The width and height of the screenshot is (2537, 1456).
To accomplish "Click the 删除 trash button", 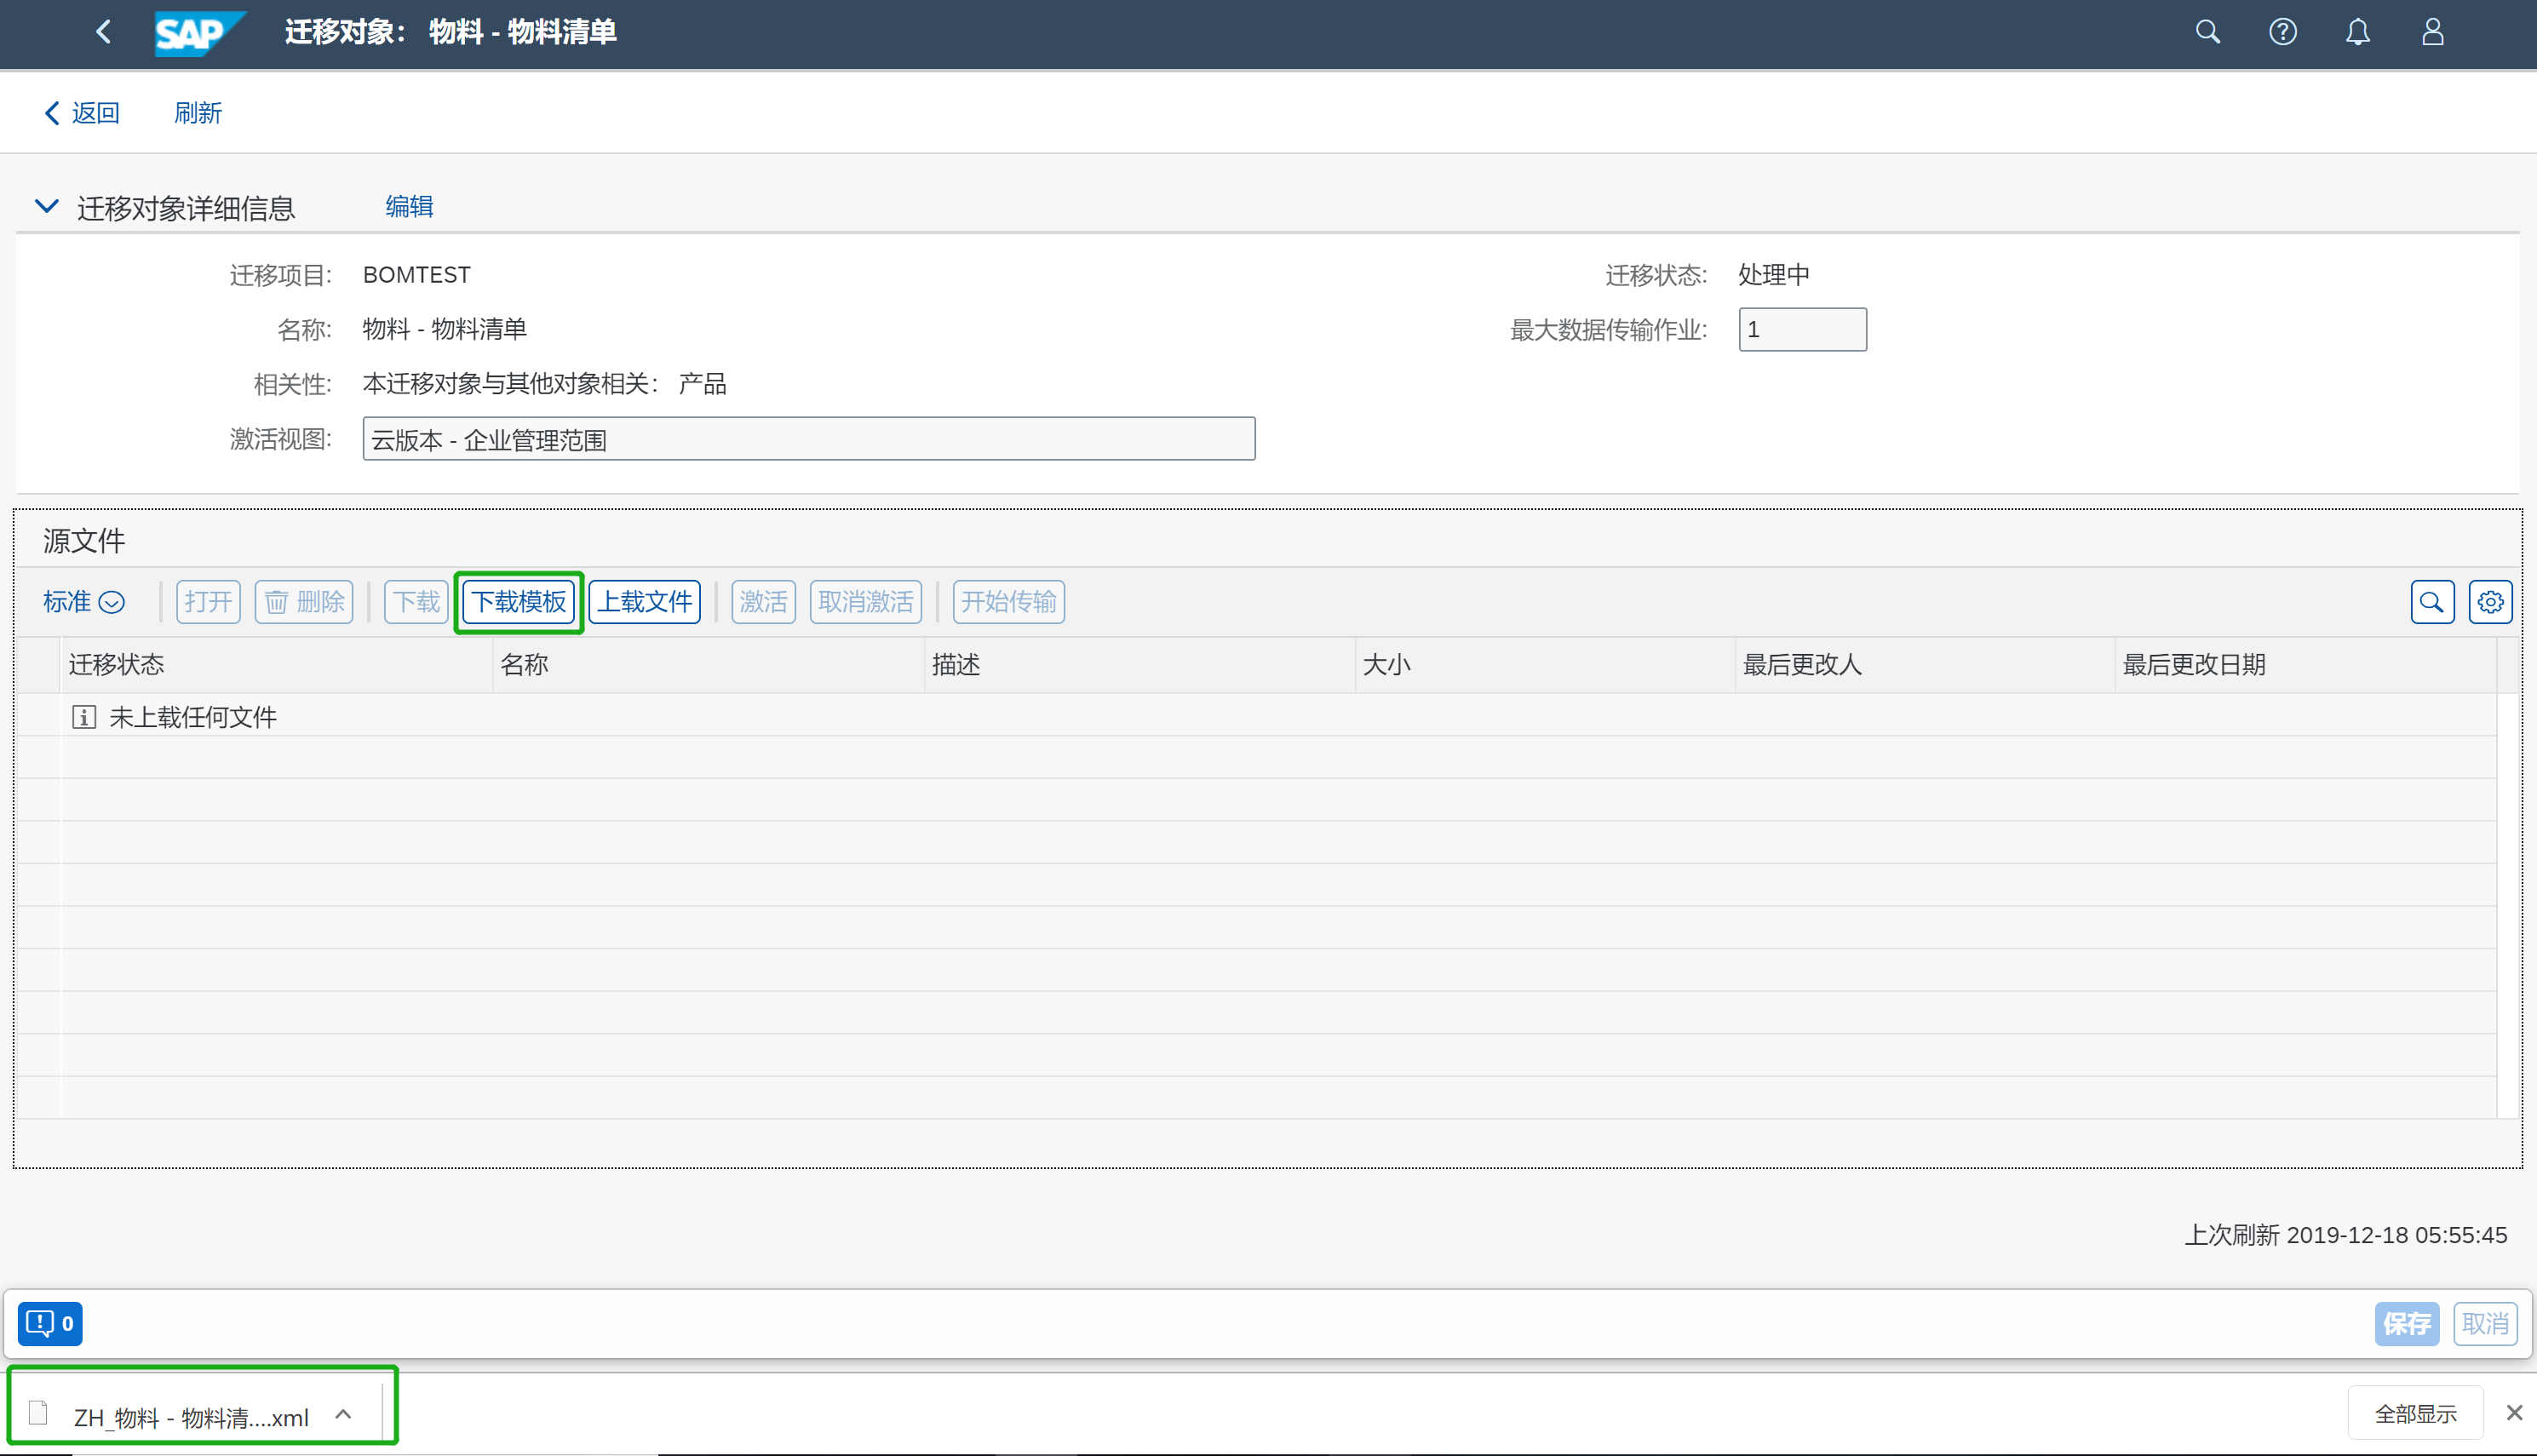I will [x=304, y=601].
